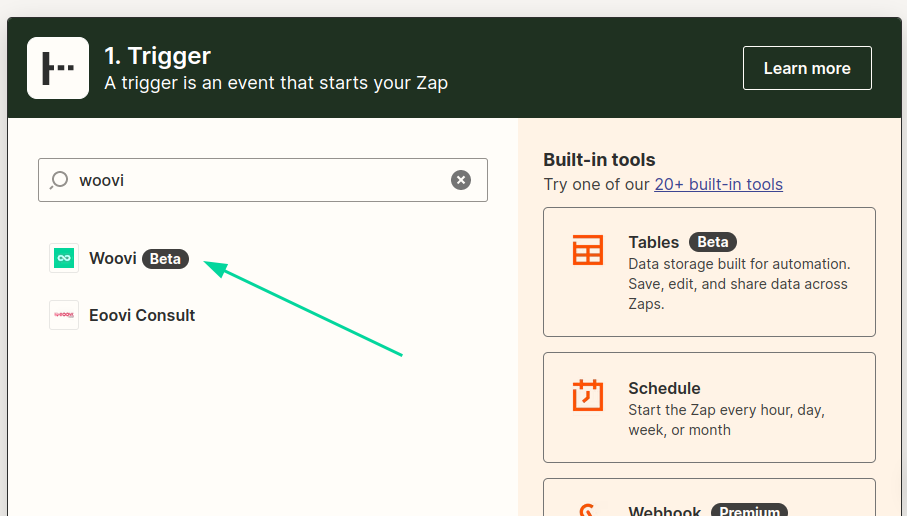Select the Tables card description text

[x=738, y=284]
